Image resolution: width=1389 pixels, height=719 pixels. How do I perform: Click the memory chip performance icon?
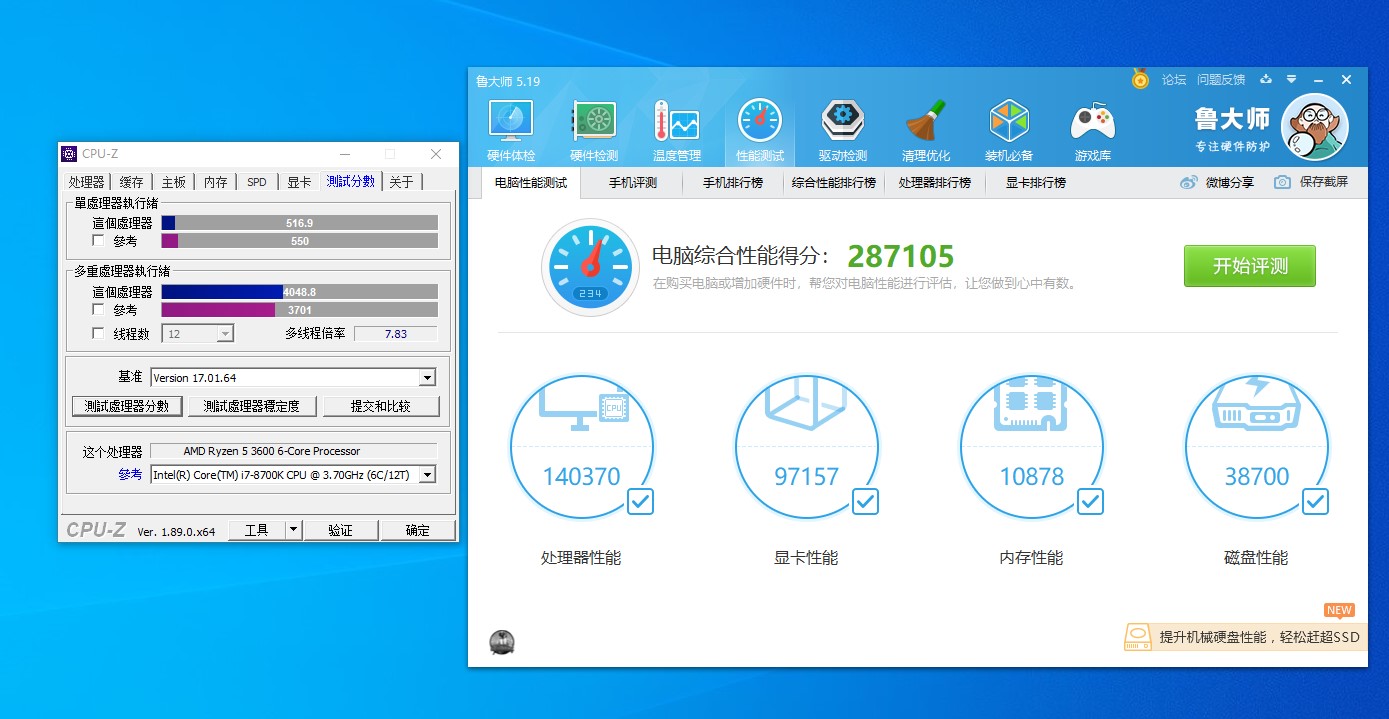[1031, 405]
